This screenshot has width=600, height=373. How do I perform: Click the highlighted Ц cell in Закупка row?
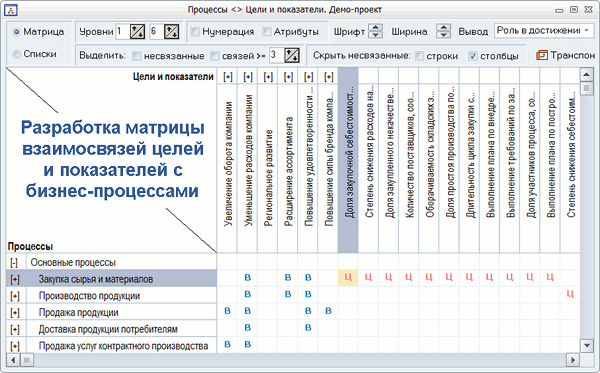(x=348, y=278)
